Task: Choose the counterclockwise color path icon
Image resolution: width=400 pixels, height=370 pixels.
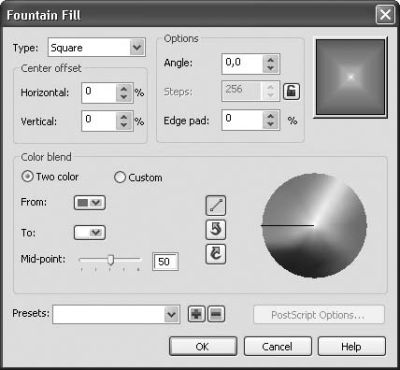Action: (x=216, y=230)
